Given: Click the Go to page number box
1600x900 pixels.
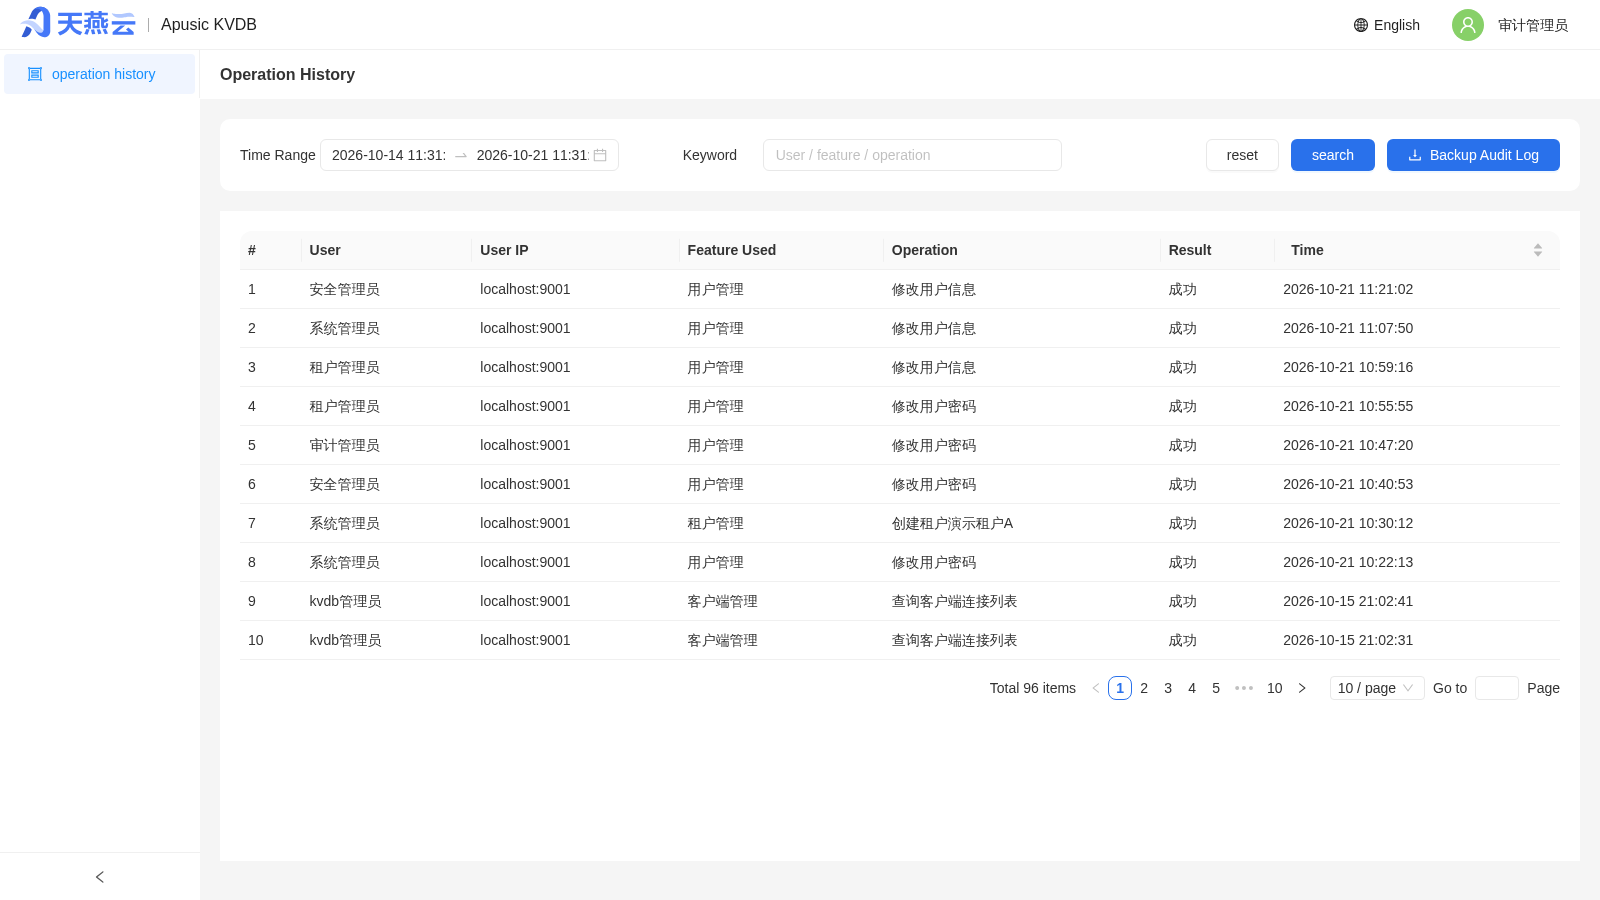Looking at the screenshot, I should [x=1497, y=688].
